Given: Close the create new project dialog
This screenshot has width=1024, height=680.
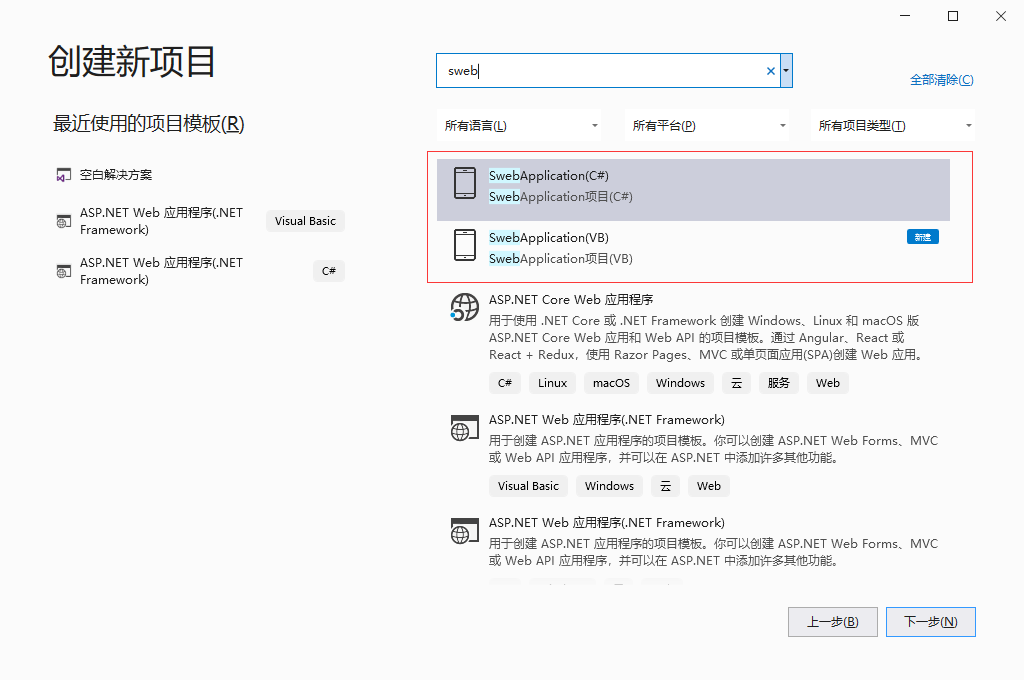Looking at the screenshot, I should (1000, 16).
